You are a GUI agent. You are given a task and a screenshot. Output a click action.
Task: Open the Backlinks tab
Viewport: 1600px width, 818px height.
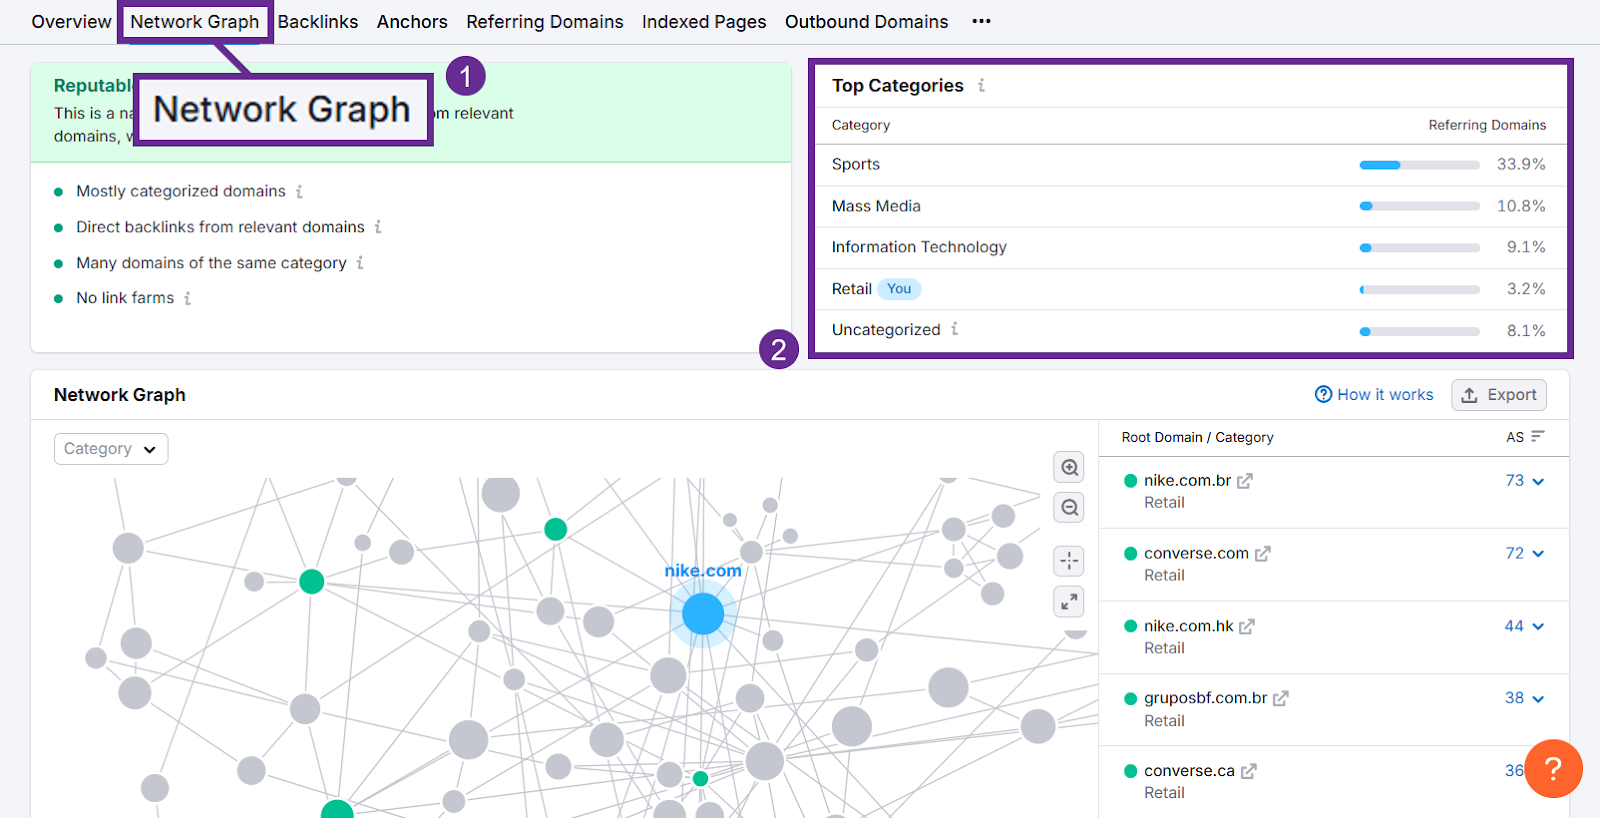point(318,22)
